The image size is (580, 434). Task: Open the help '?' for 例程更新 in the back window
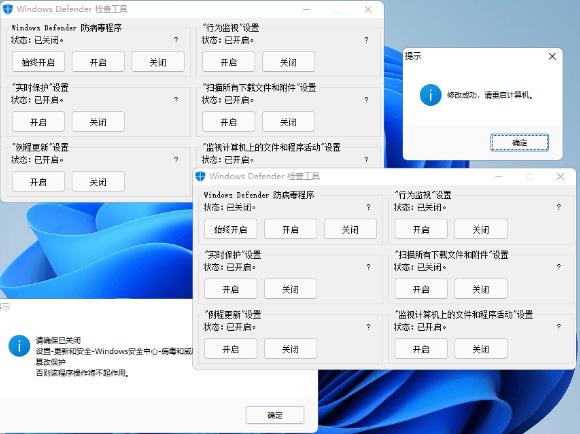pyautogui.click(x=176, y=160)
